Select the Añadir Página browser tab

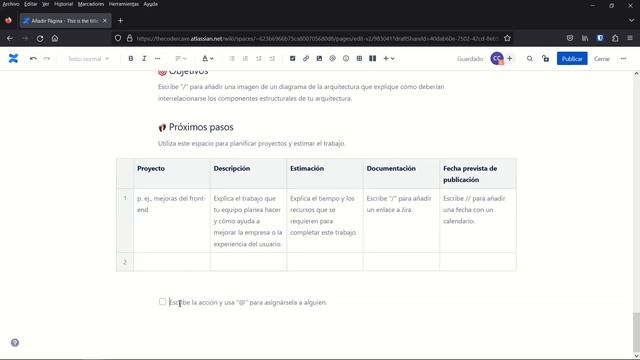pos(65,20)
